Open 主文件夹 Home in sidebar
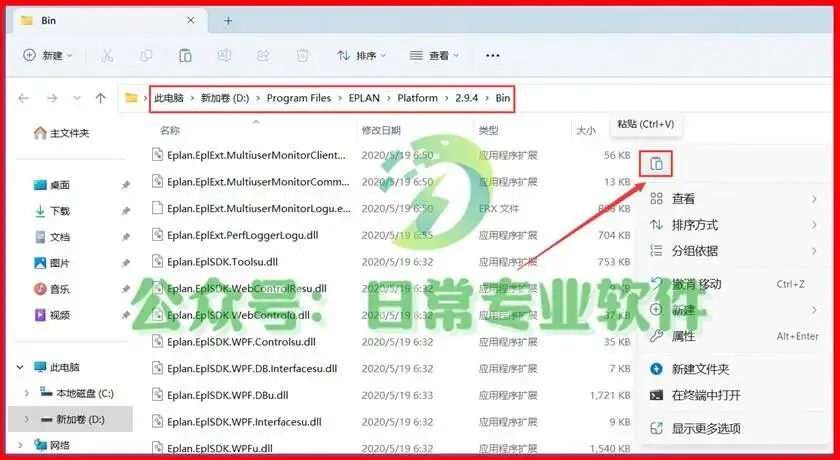 pyautogui.click(x=62, y=133)
